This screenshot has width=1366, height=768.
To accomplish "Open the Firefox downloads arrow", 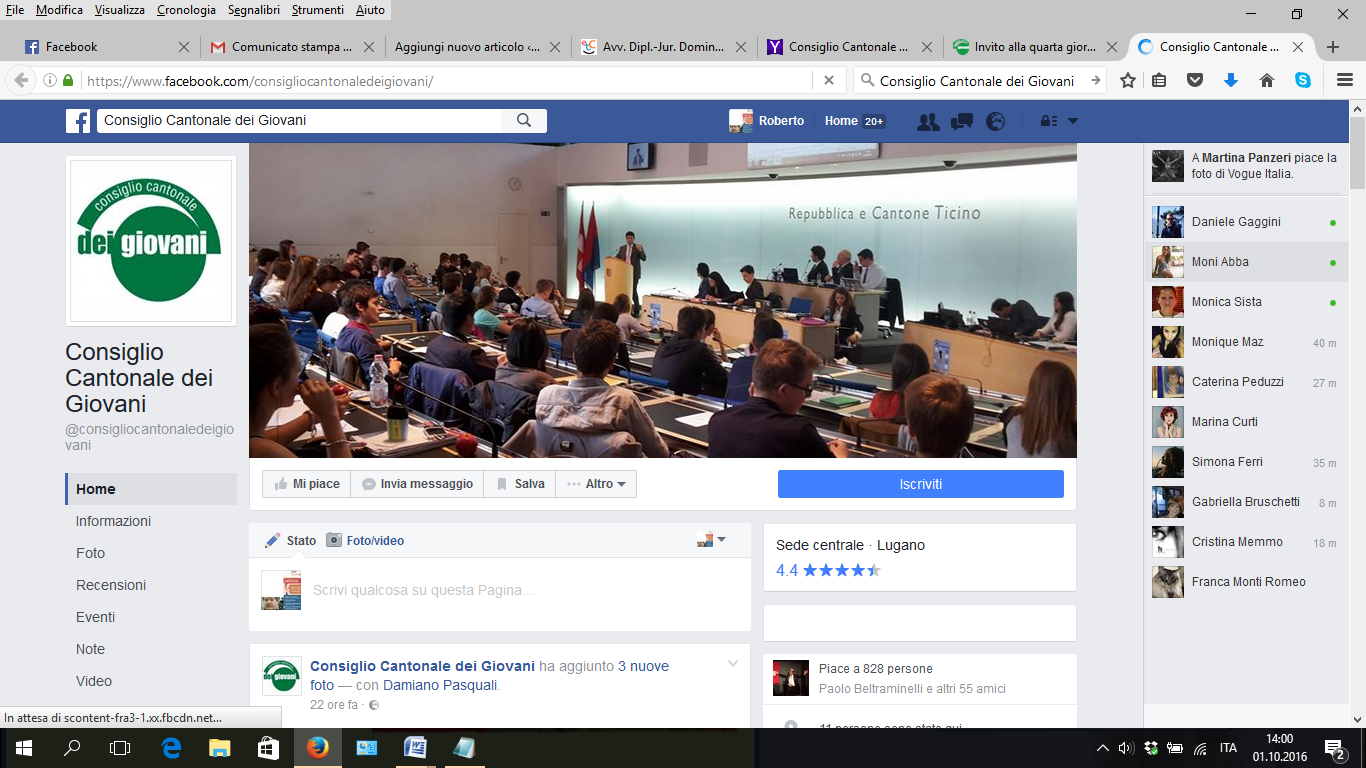I will click(x=1231, y=81).
